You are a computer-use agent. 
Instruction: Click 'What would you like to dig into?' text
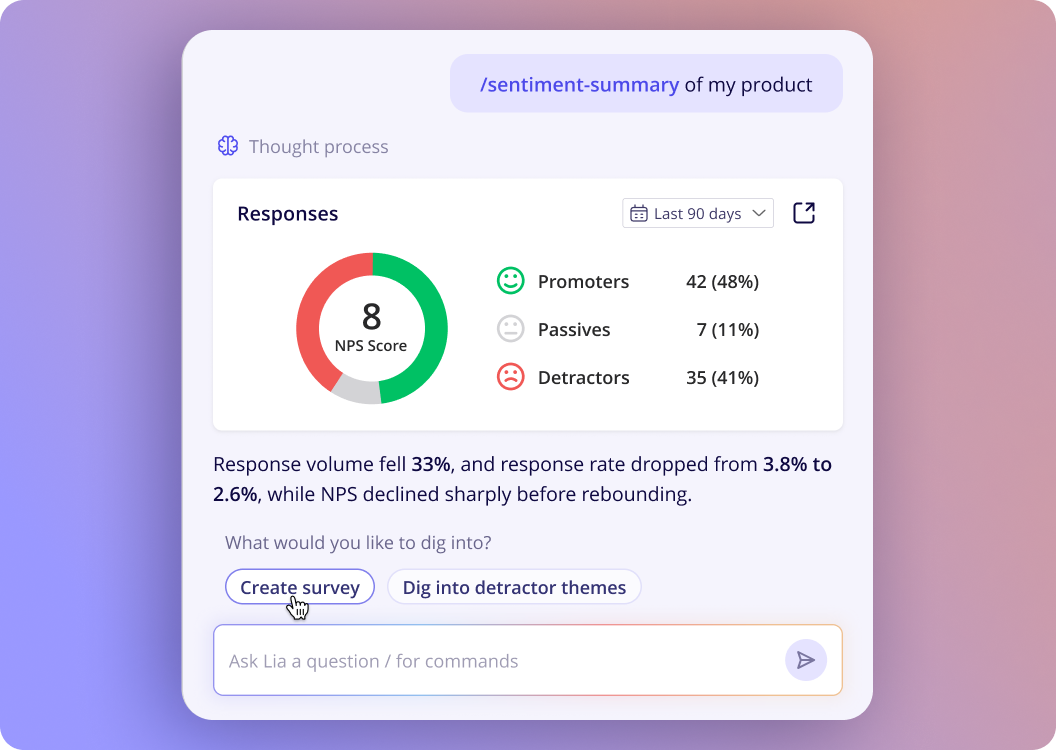[x=358, y=543]
